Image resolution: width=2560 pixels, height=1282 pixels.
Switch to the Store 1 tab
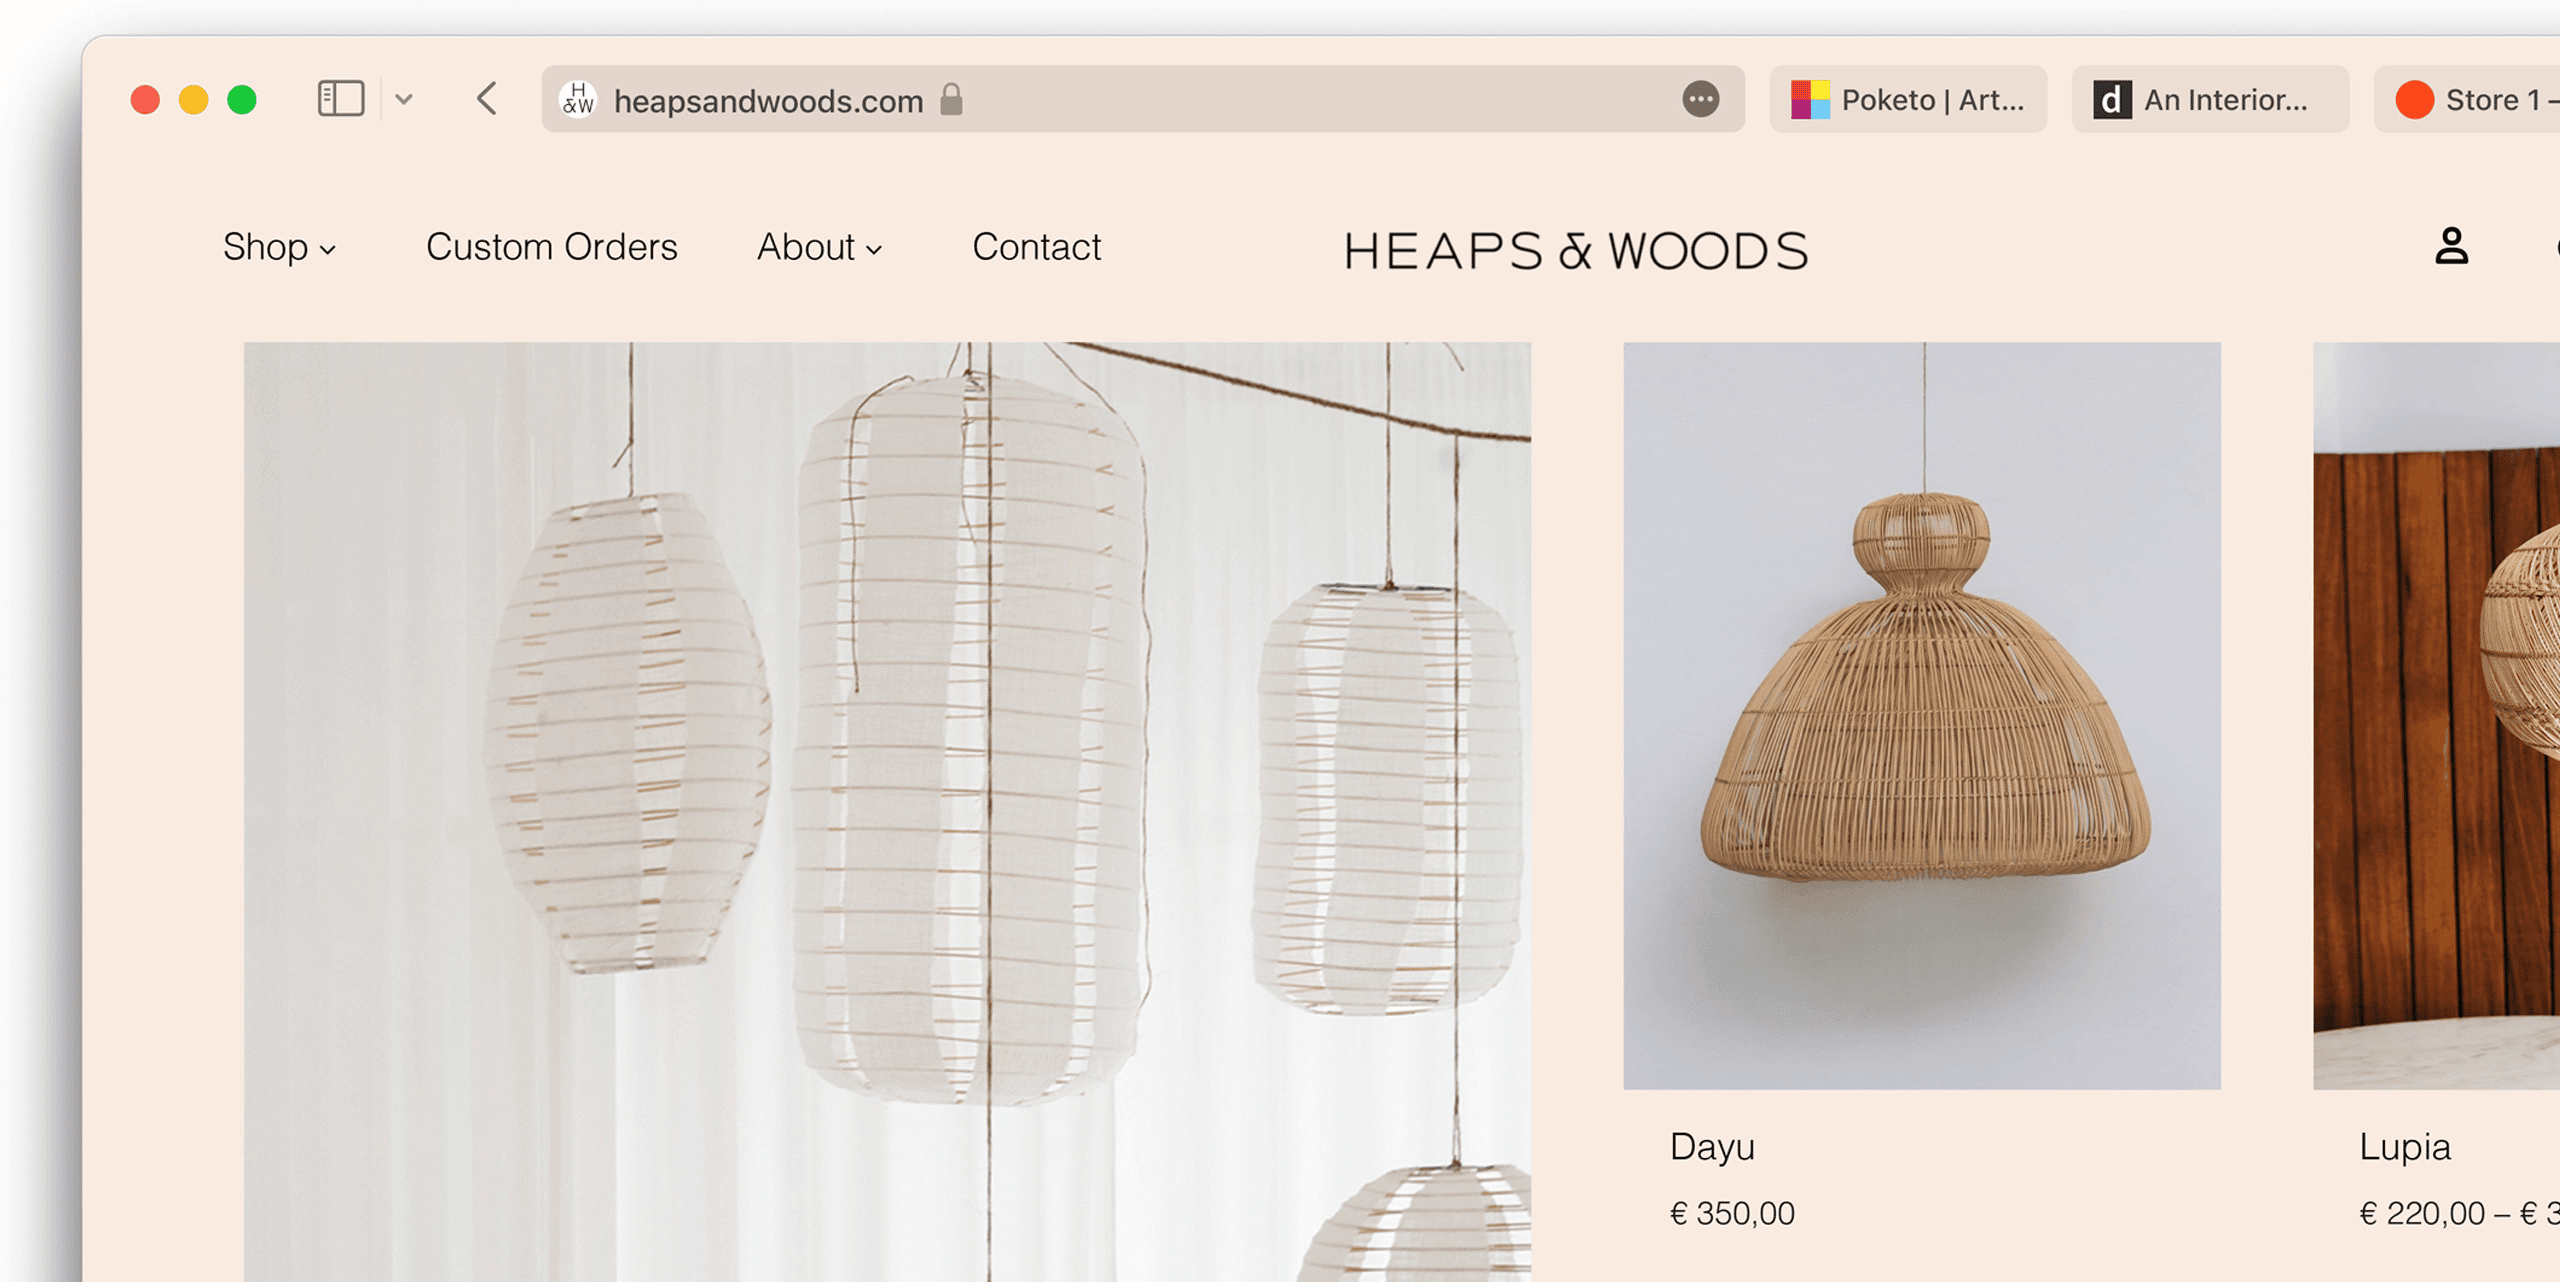point(2480,99)
